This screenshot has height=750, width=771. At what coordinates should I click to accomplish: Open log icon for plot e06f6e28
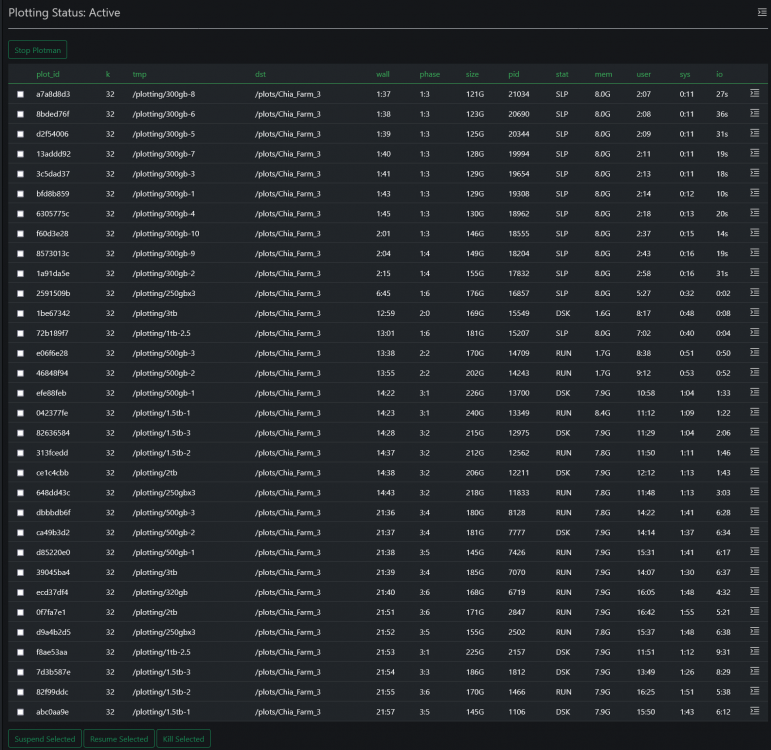tap(754, 352)
